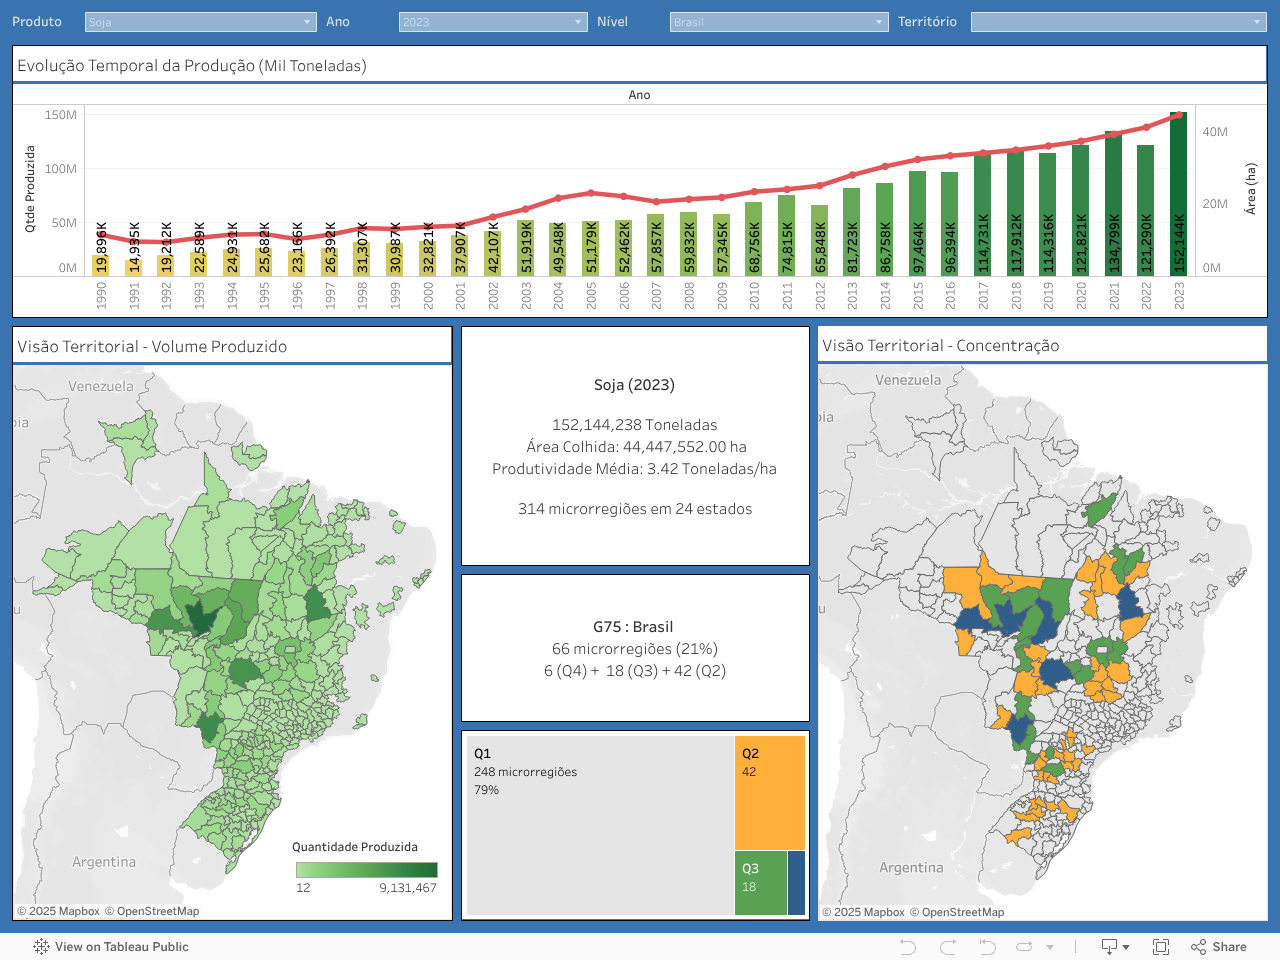Click the 2005 bar labeled 51,179K
Image resolution: width=1280 pixels, height=960 pixels.
coord(591,248)
